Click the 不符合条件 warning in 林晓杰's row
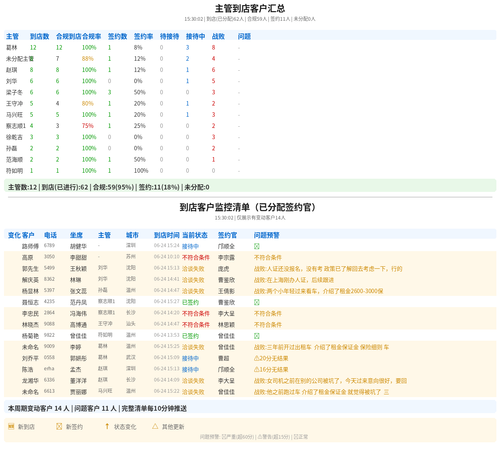The width and height of the screenshot is (500, 459). [x=268, y=325]
